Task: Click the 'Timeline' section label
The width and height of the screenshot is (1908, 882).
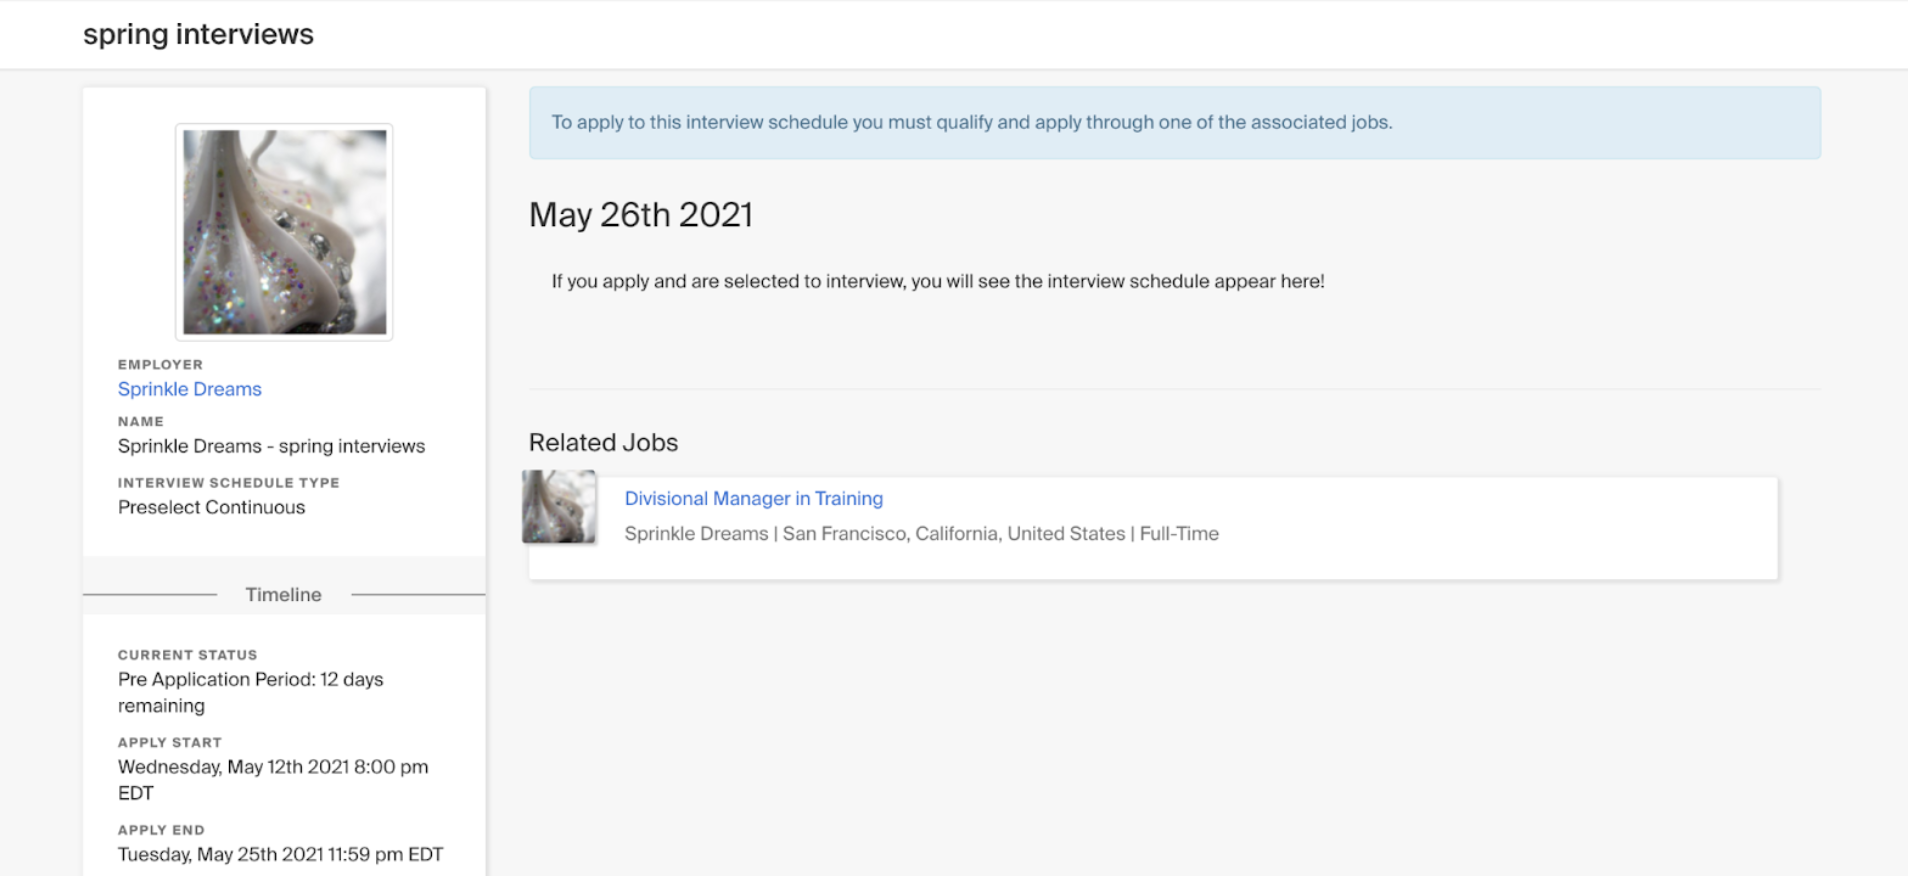Action: tap(283, 594)
